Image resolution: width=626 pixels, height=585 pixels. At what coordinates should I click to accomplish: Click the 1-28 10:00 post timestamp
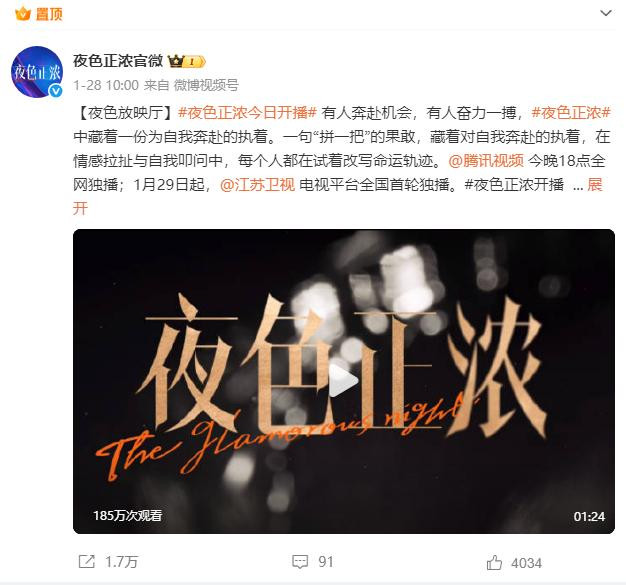pos(106,85)
